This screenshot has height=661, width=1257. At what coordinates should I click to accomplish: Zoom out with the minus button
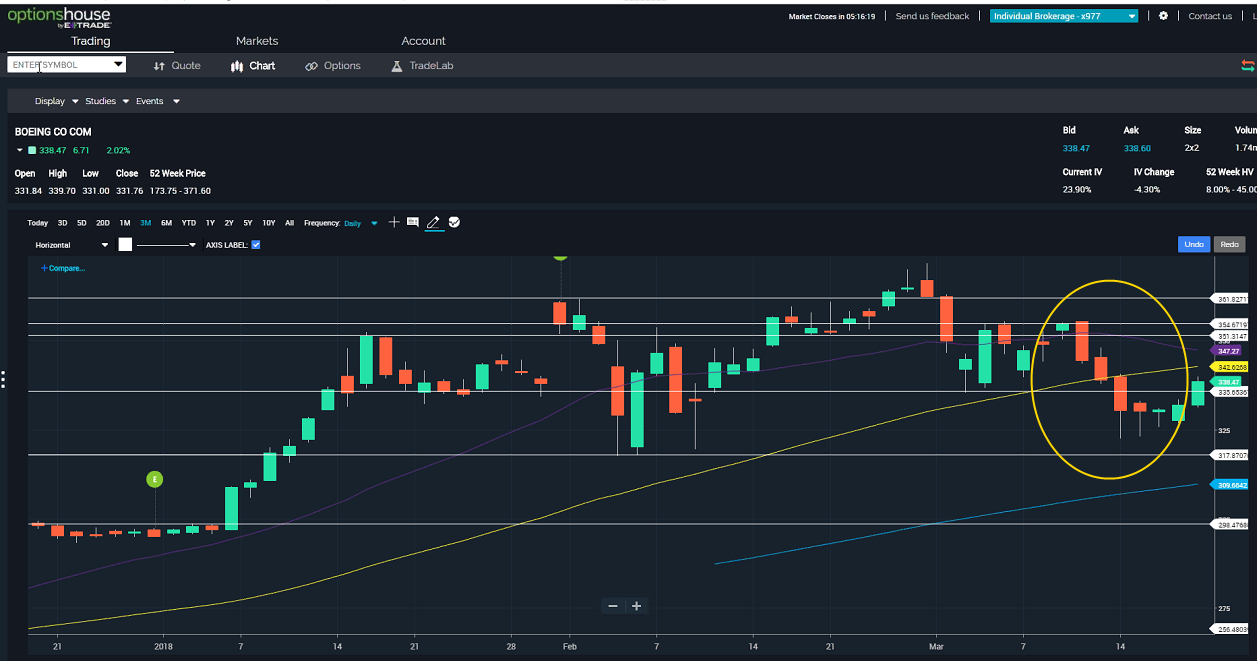(613, 606)
